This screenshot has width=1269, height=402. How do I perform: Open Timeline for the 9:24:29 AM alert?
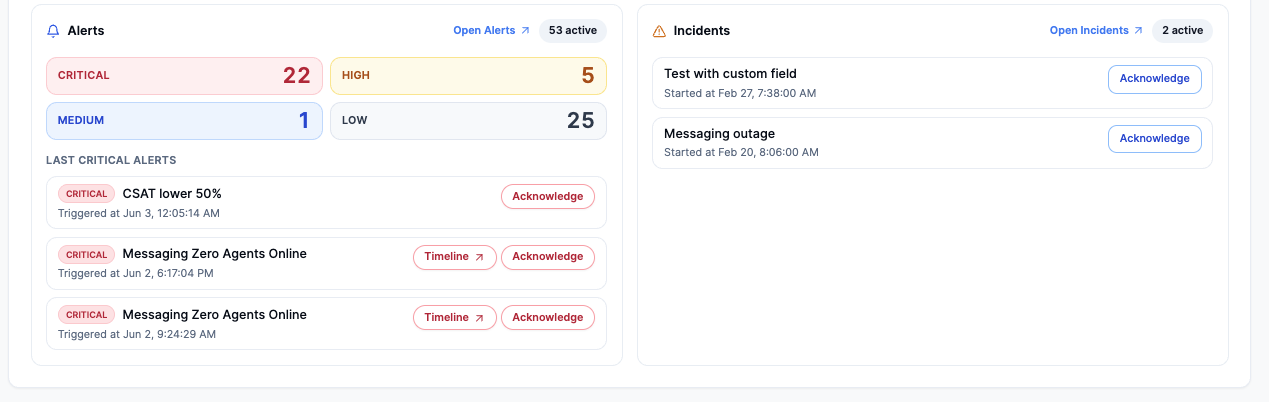(454, 318)
